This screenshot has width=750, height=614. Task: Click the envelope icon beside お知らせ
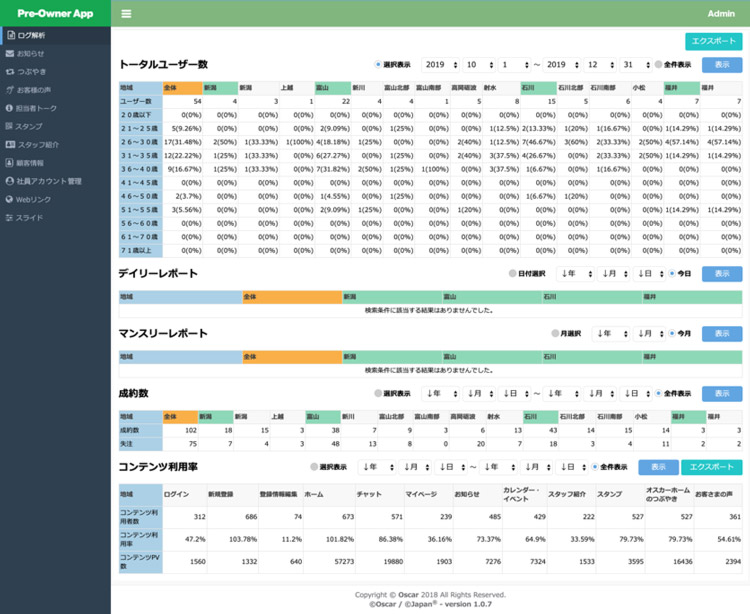coord(10,54)
